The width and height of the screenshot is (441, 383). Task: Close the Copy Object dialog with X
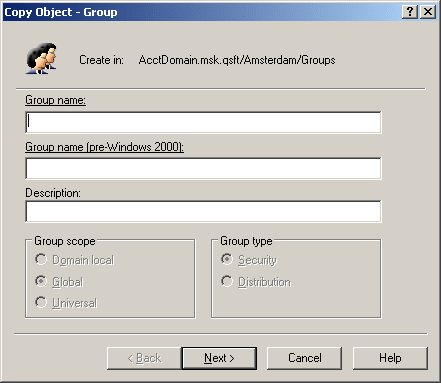pyautogui.click(x=428, y=12)
